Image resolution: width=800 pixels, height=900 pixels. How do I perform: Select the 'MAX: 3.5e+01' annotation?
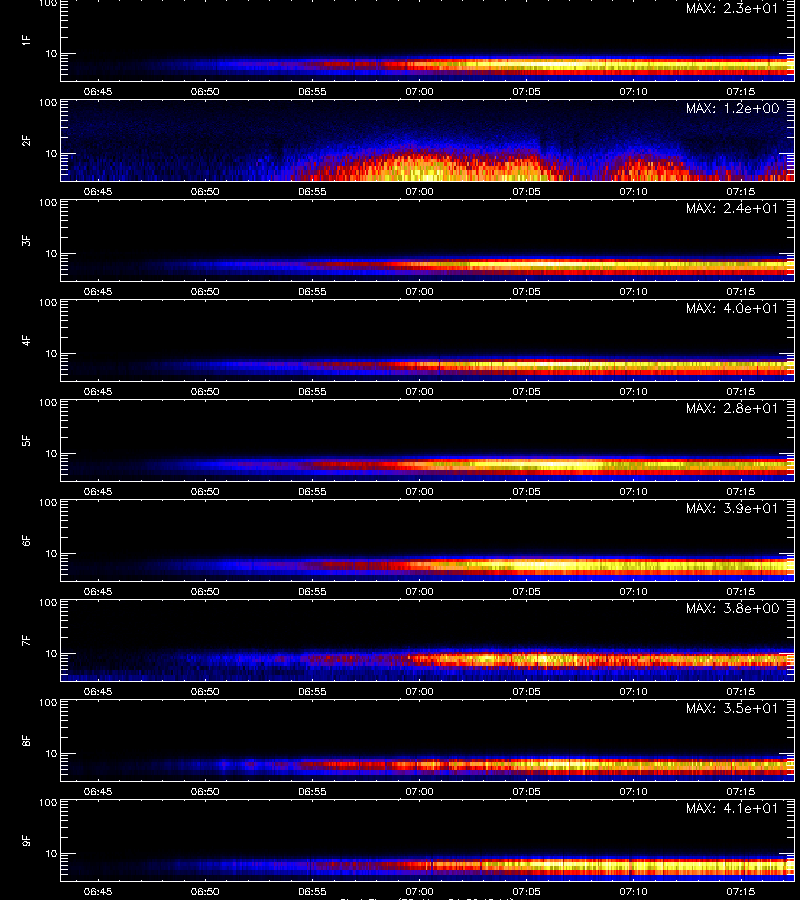[x=732, y=708]
